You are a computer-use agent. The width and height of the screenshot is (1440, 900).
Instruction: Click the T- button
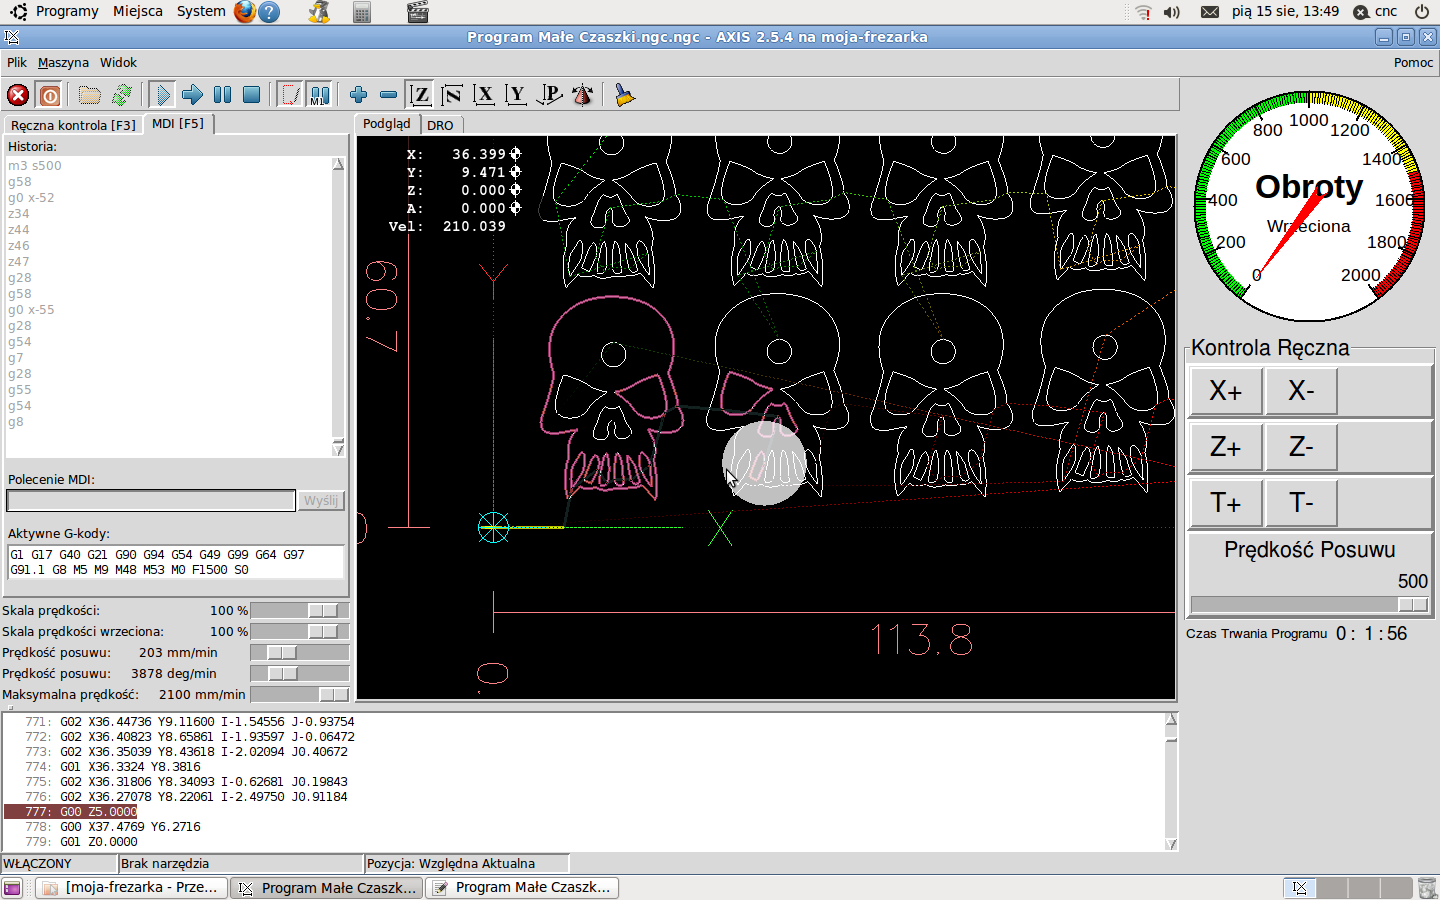click(x=1301, y=503)
